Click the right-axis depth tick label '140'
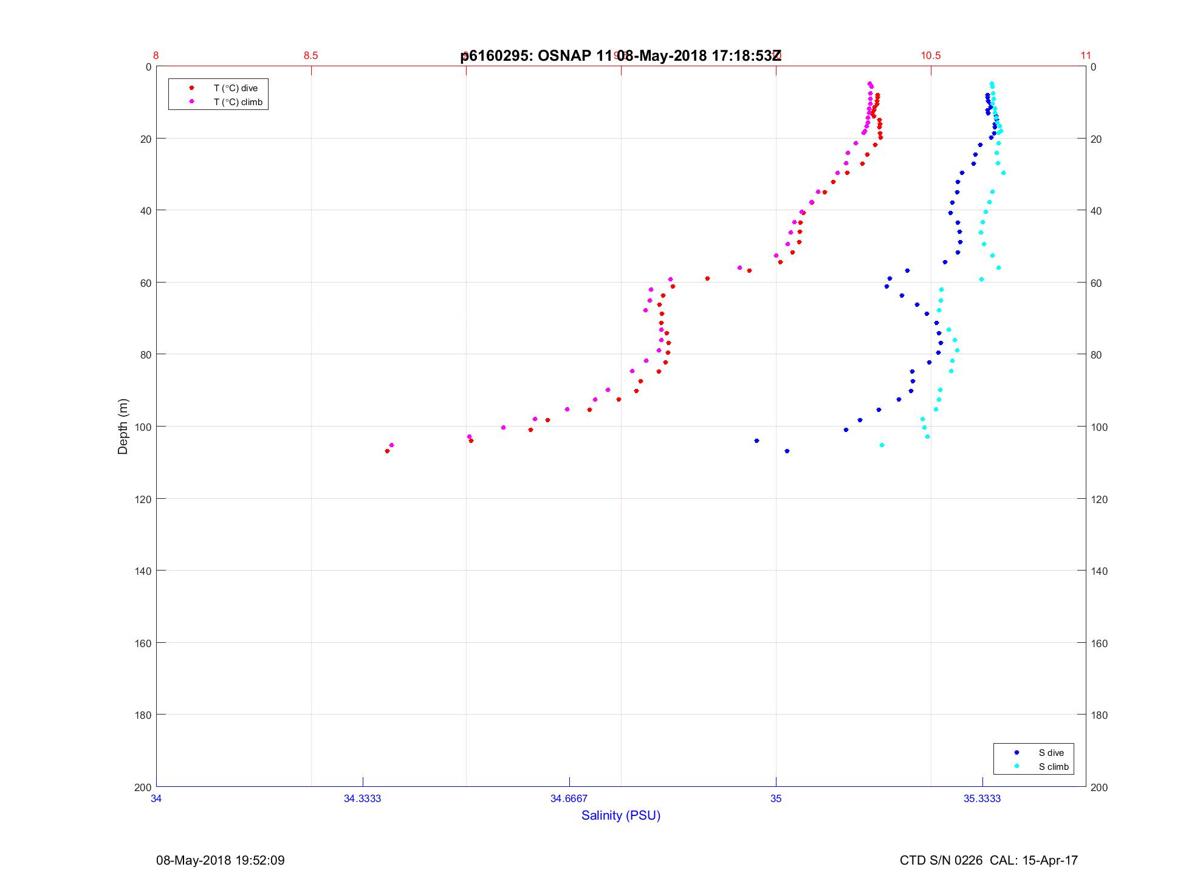Image resolution: width=1200 pixels, height=885 pixels. (x=1100, y=571)
